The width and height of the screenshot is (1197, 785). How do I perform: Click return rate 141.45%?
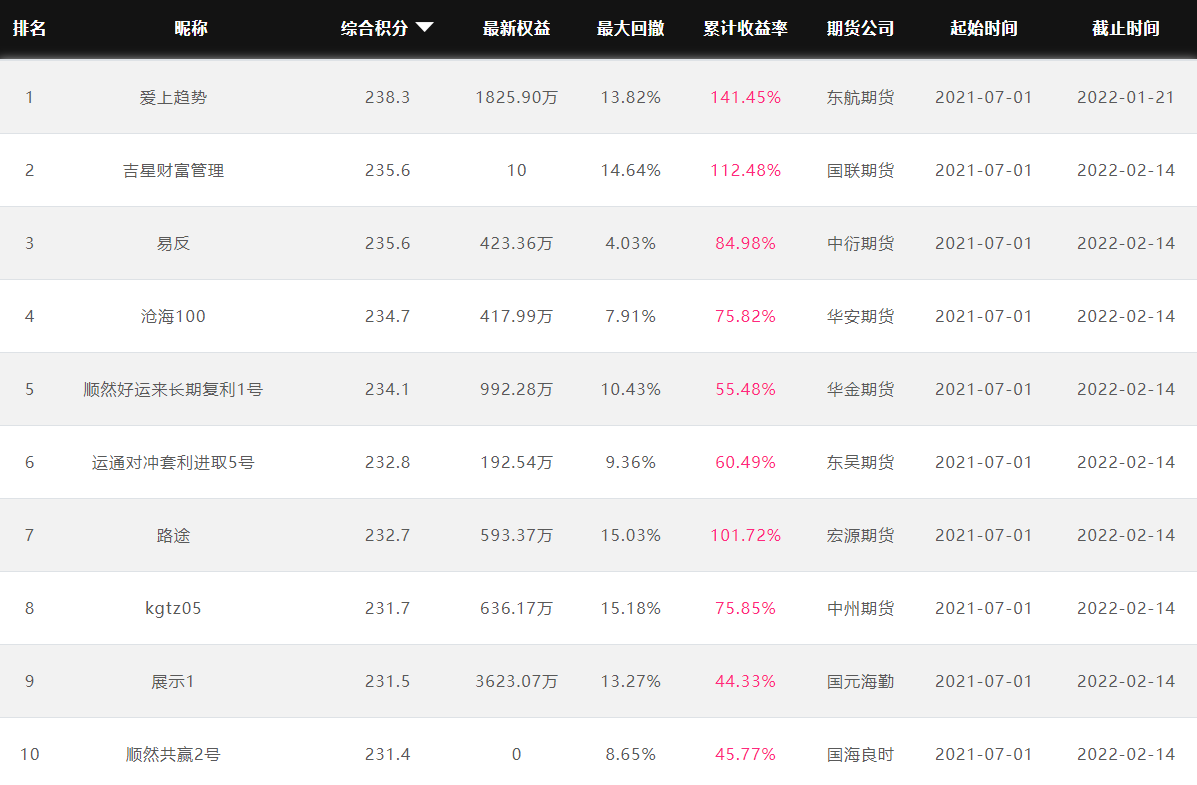(x=746, y=98)
